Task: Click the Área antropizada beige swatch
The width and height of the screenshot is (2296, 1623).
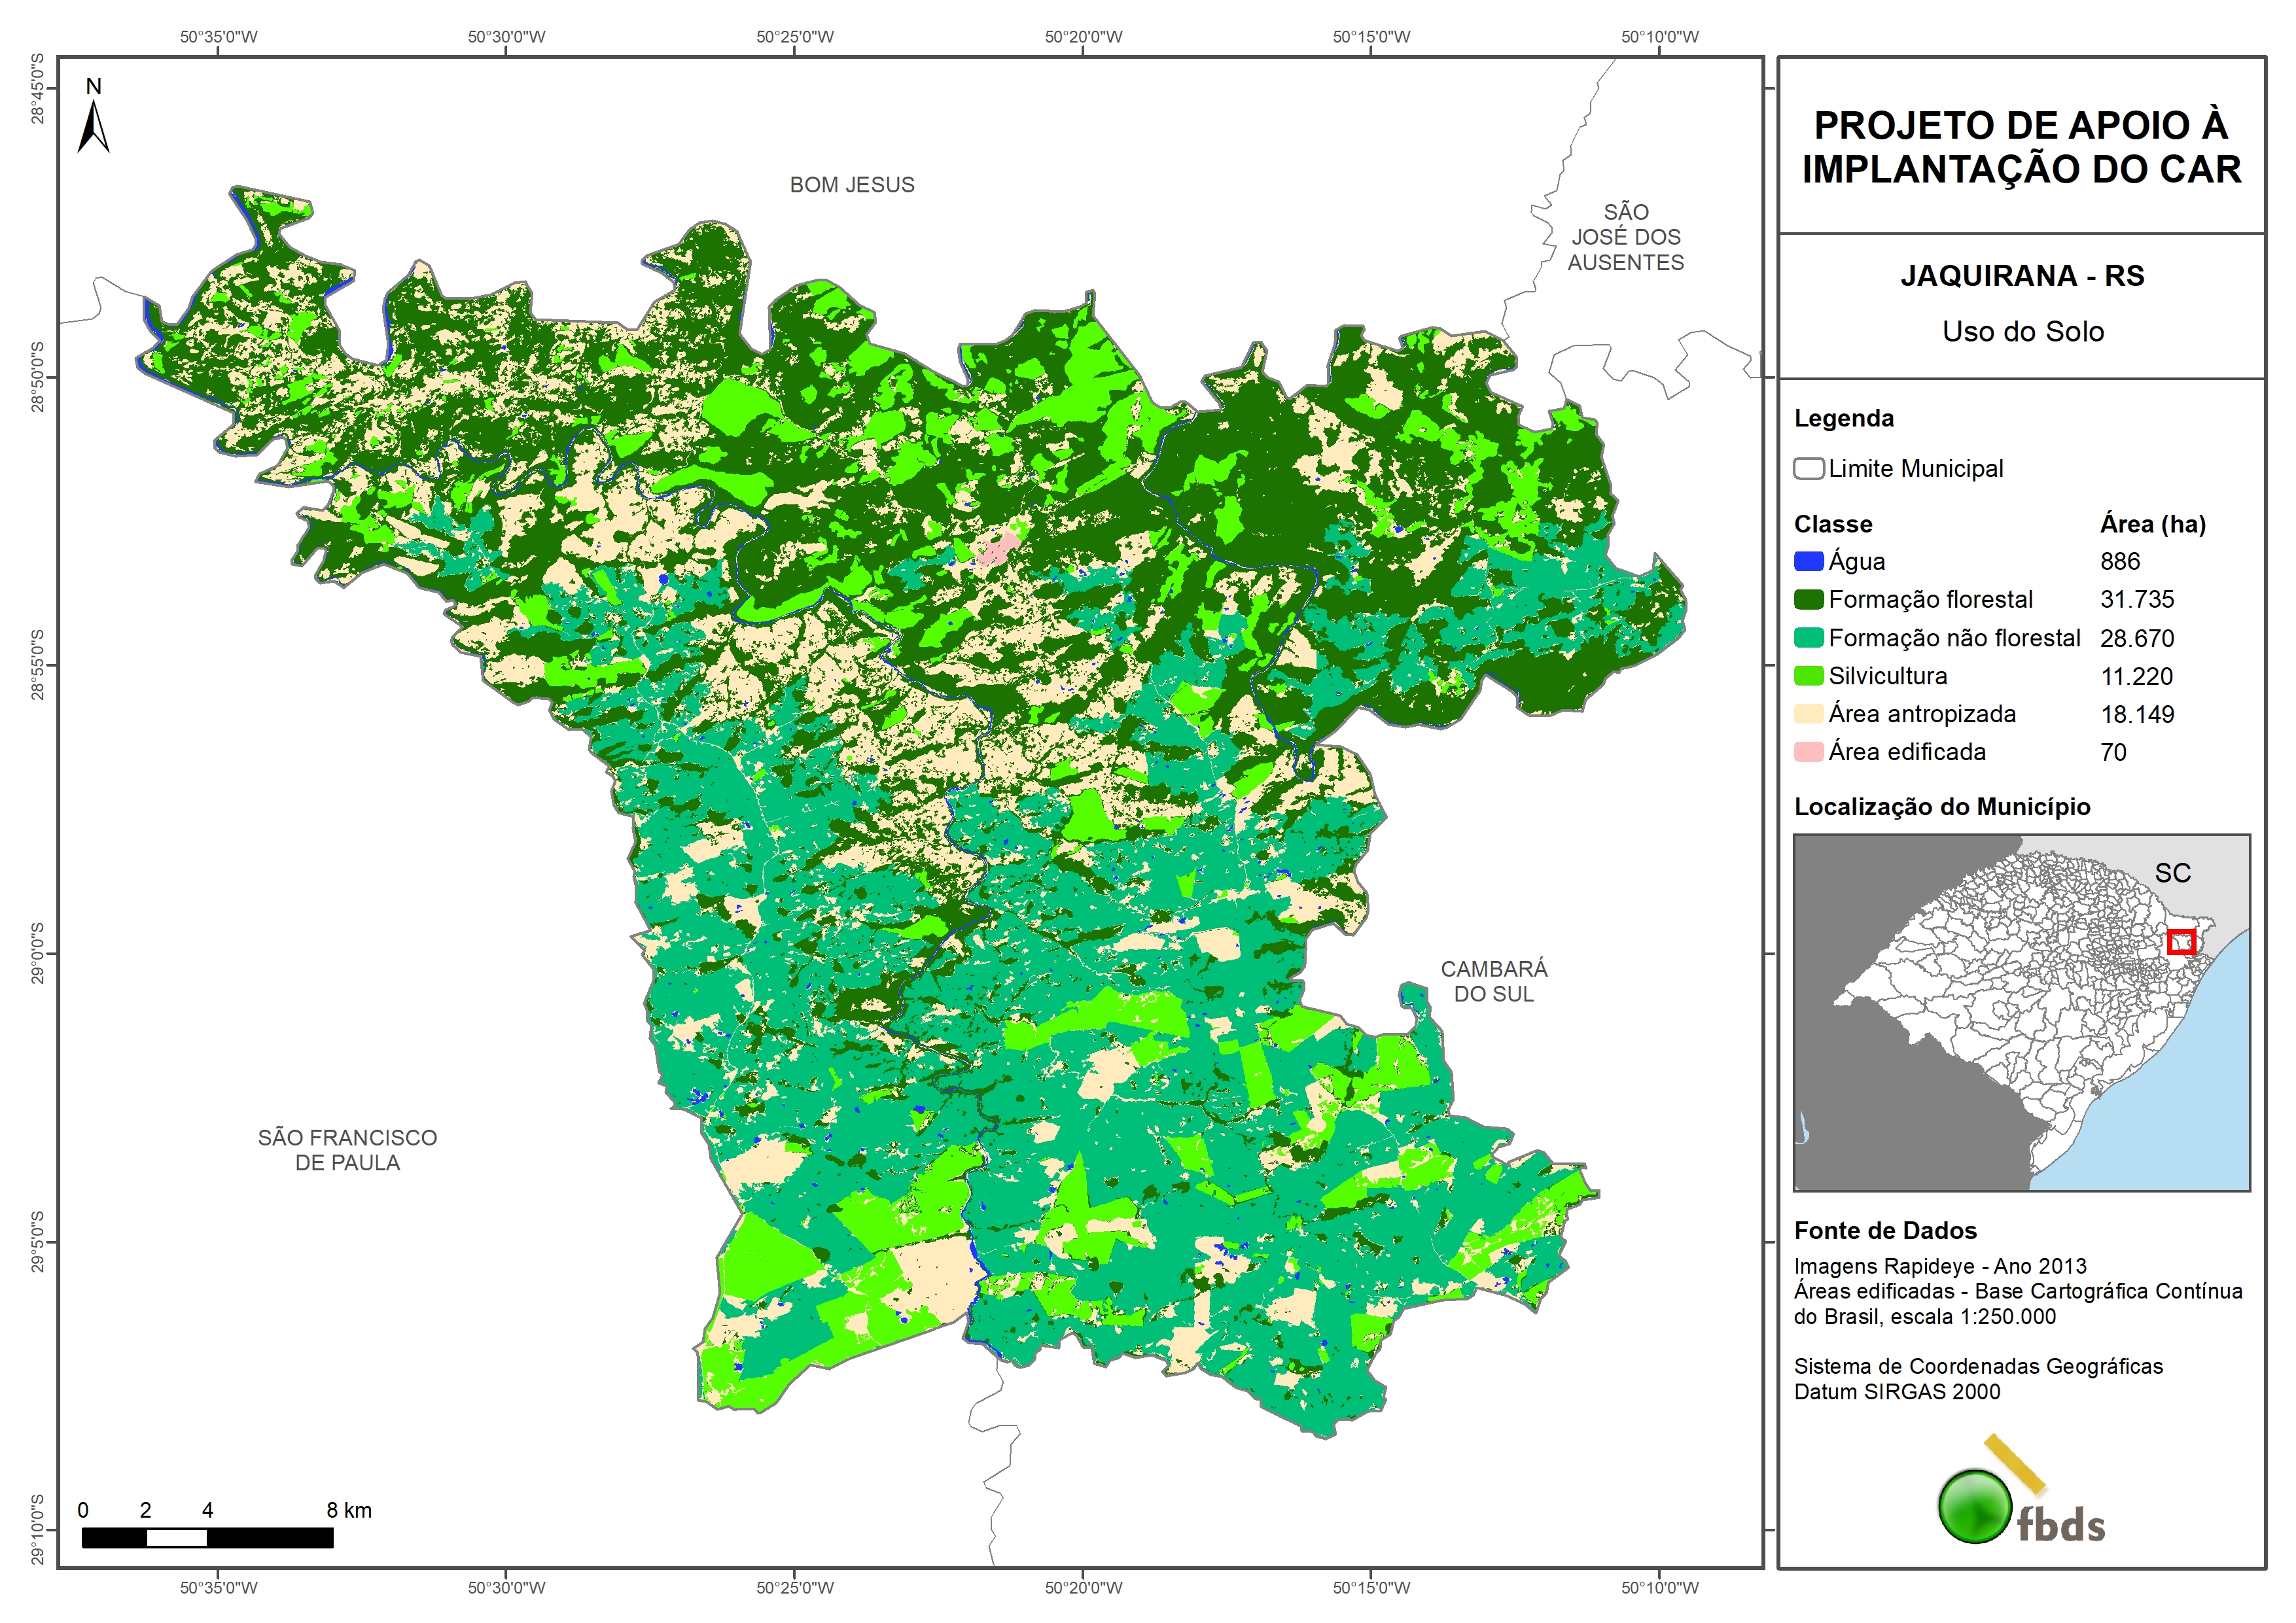Action: pyautogui.click(x=1808, y=714)
